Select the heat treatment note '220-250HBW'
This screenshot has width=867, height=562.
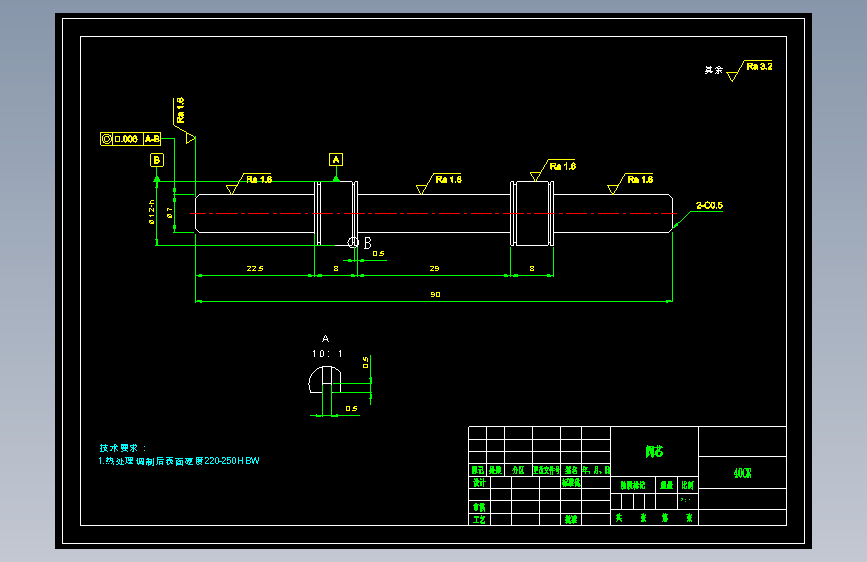click(232, 461)
